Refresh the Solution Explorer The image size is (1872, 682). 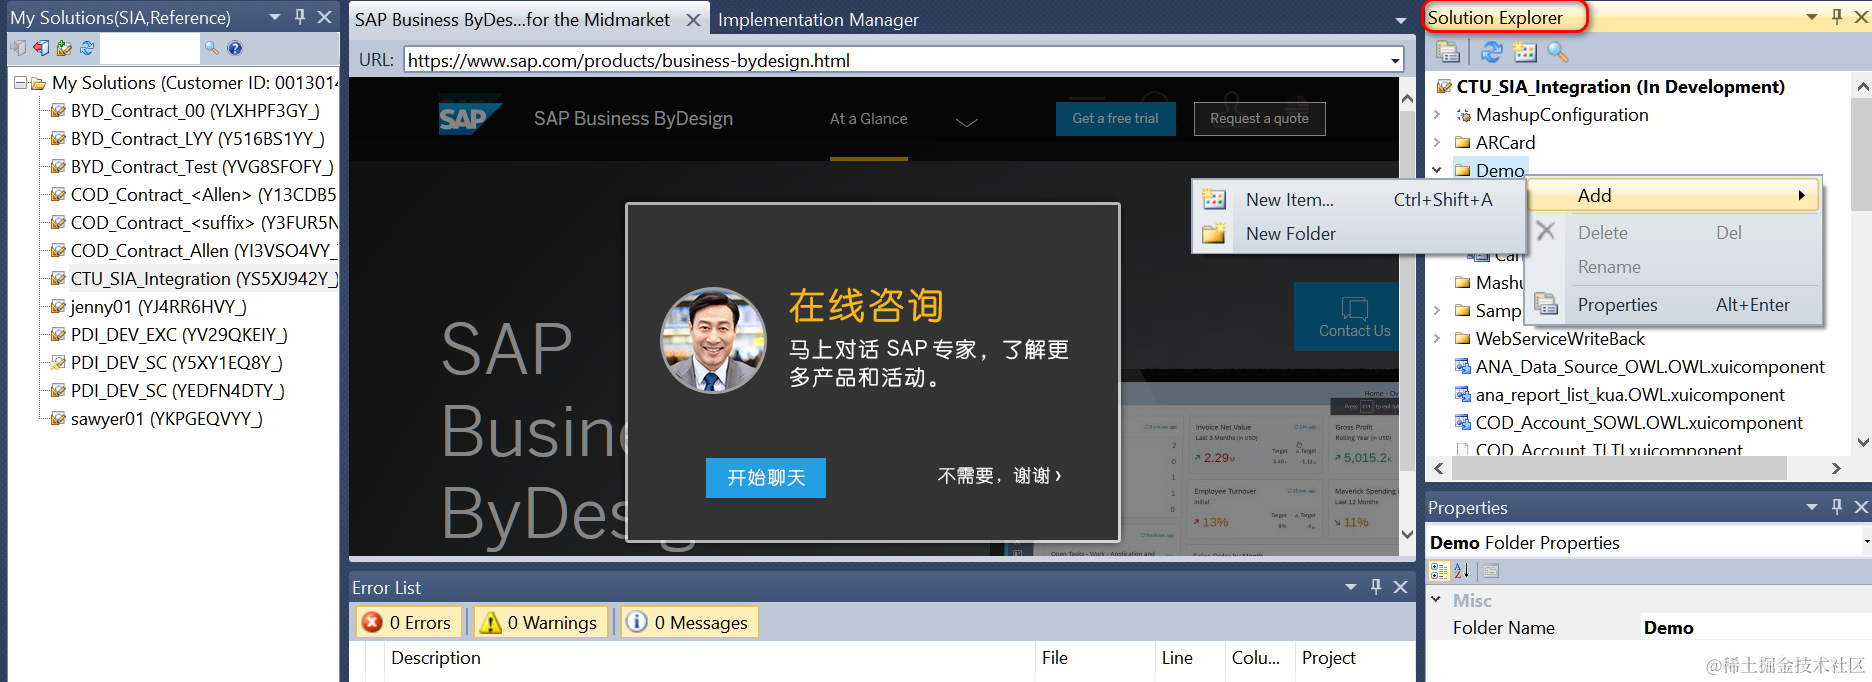click(1492, 52)
